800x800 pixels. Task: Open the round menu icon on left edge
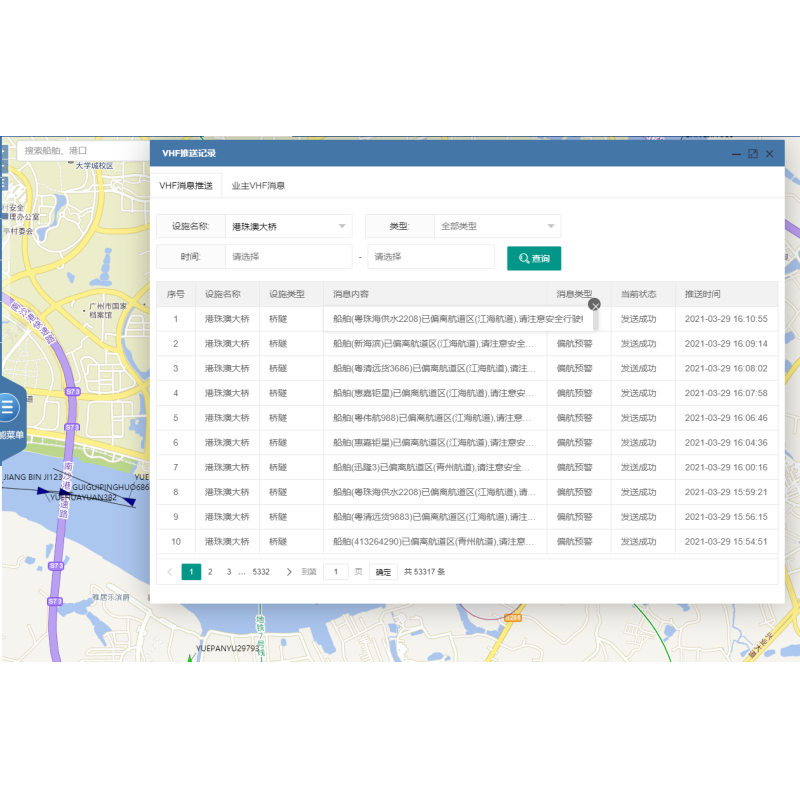(x=8, y=407)
